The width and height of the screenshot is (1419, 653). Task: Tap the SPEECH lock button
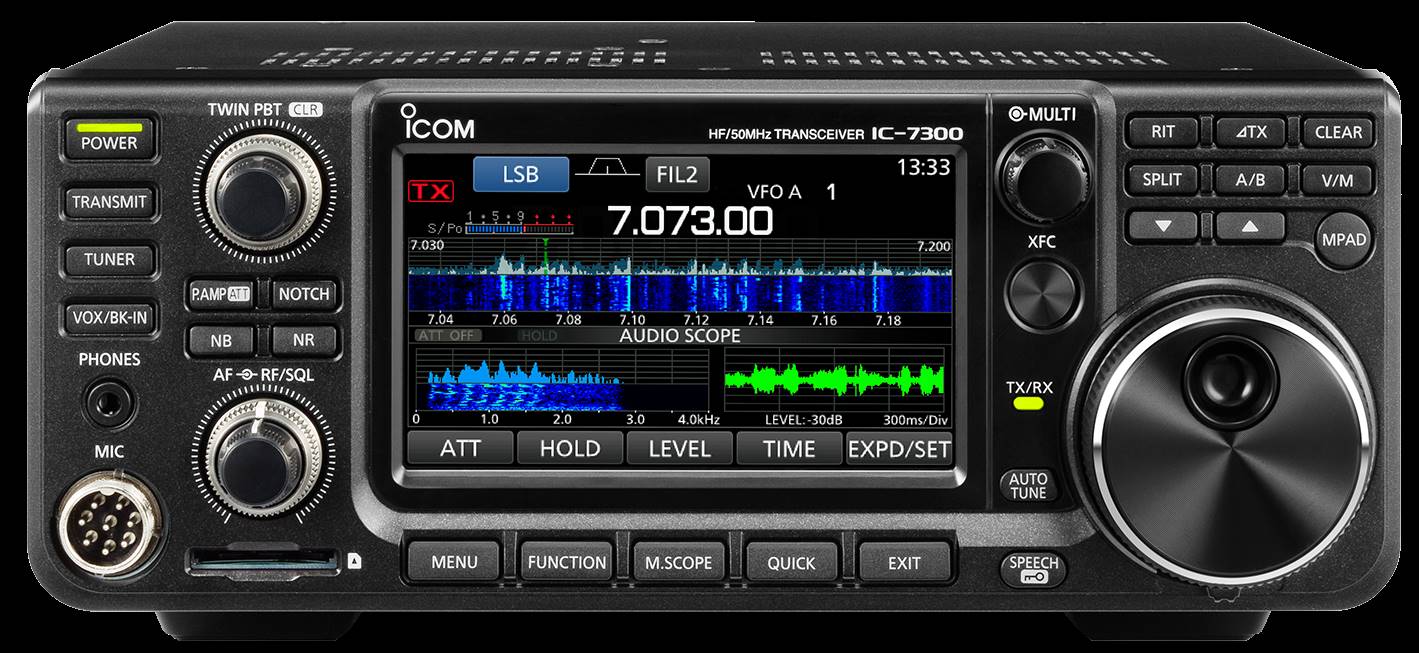coord(1033,569)
